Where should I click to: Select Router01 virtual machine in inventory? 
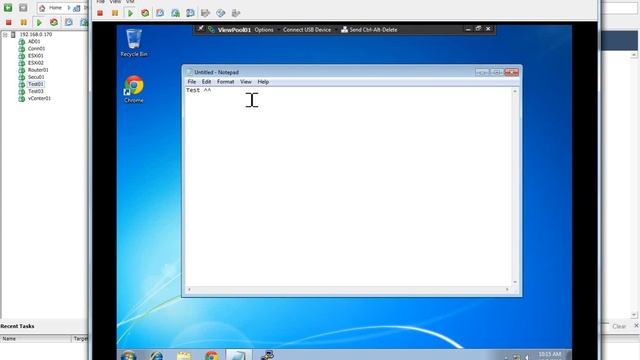tap(38, 70)
